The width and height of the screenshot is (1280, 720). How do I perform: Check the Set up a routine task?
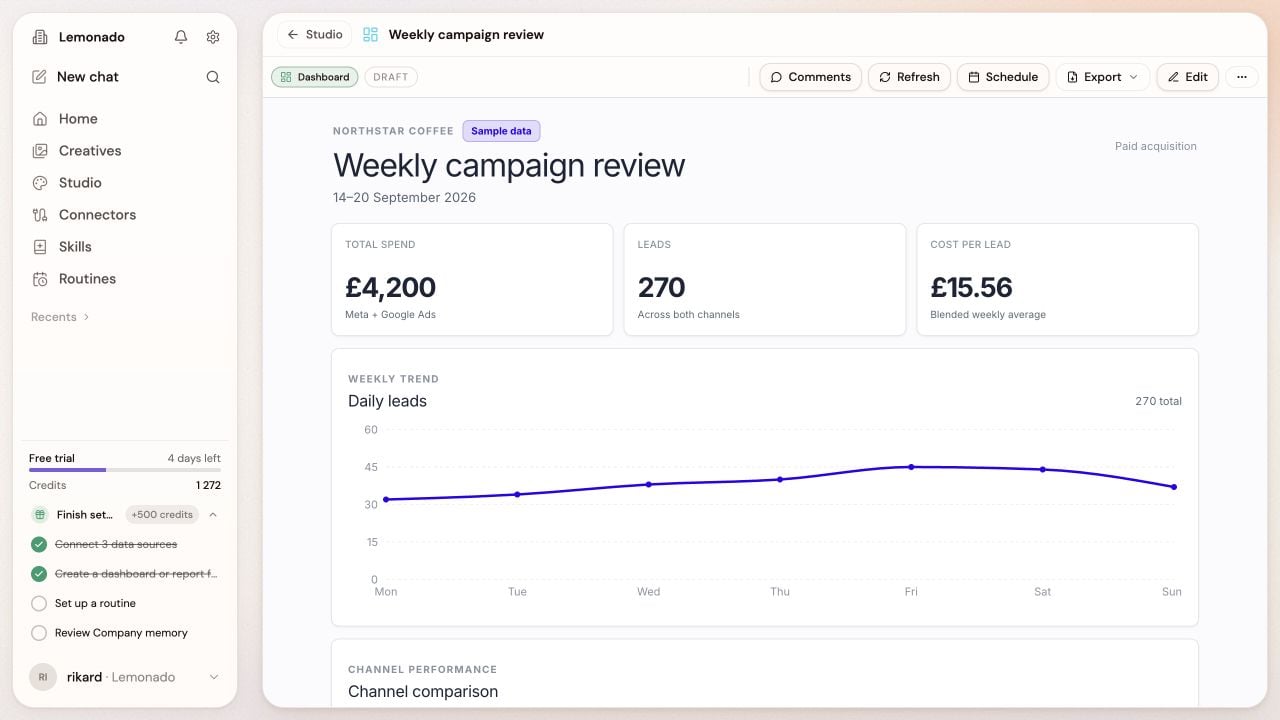click(x=39, y=604)
